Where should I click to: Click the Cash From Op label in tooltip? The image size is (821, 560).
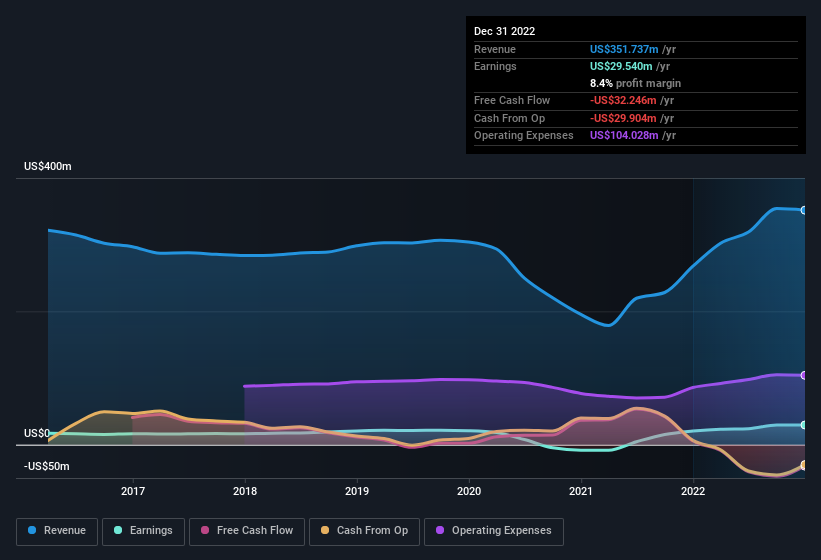[x=509, y=118]
